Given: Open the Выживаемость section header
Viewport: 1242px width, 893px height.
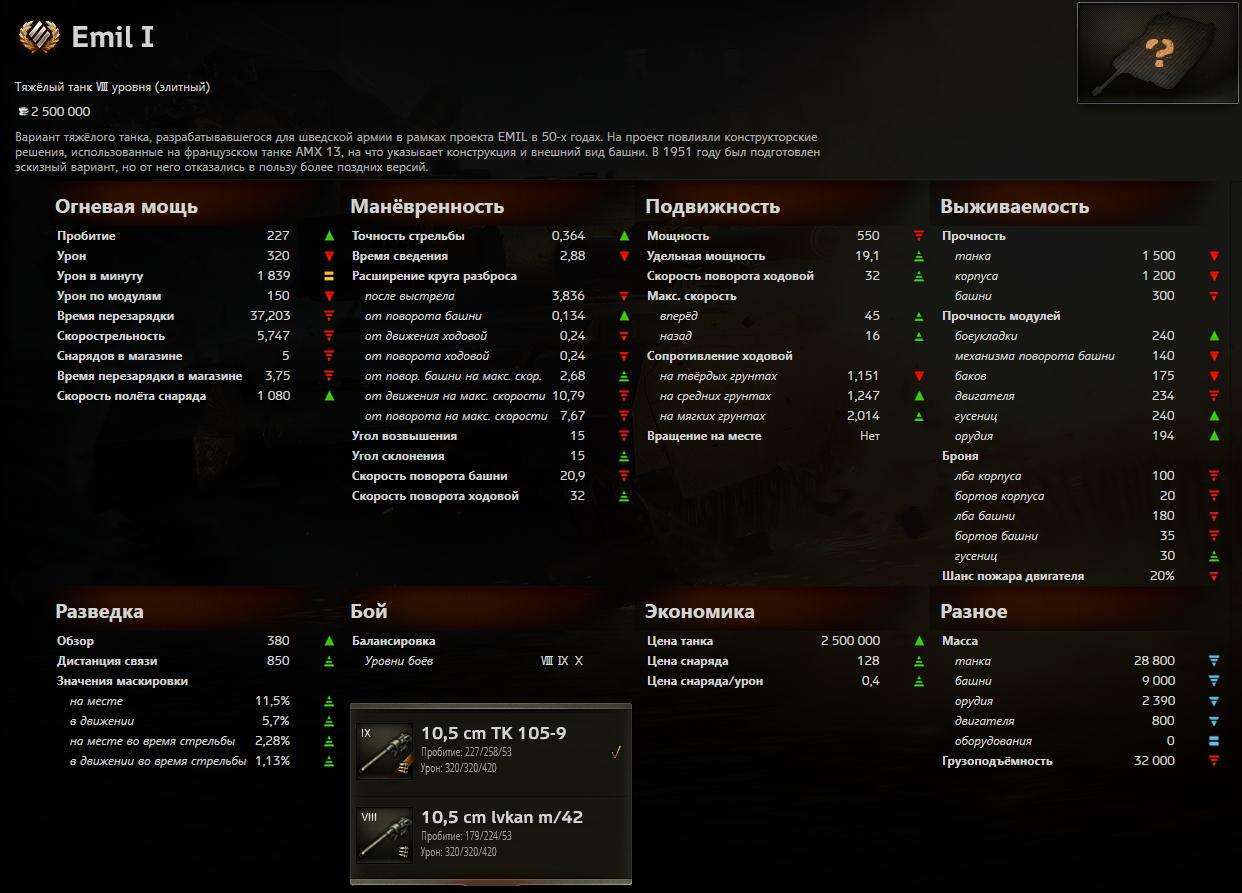Looking at the screenshot, I should pos(1014,207).
